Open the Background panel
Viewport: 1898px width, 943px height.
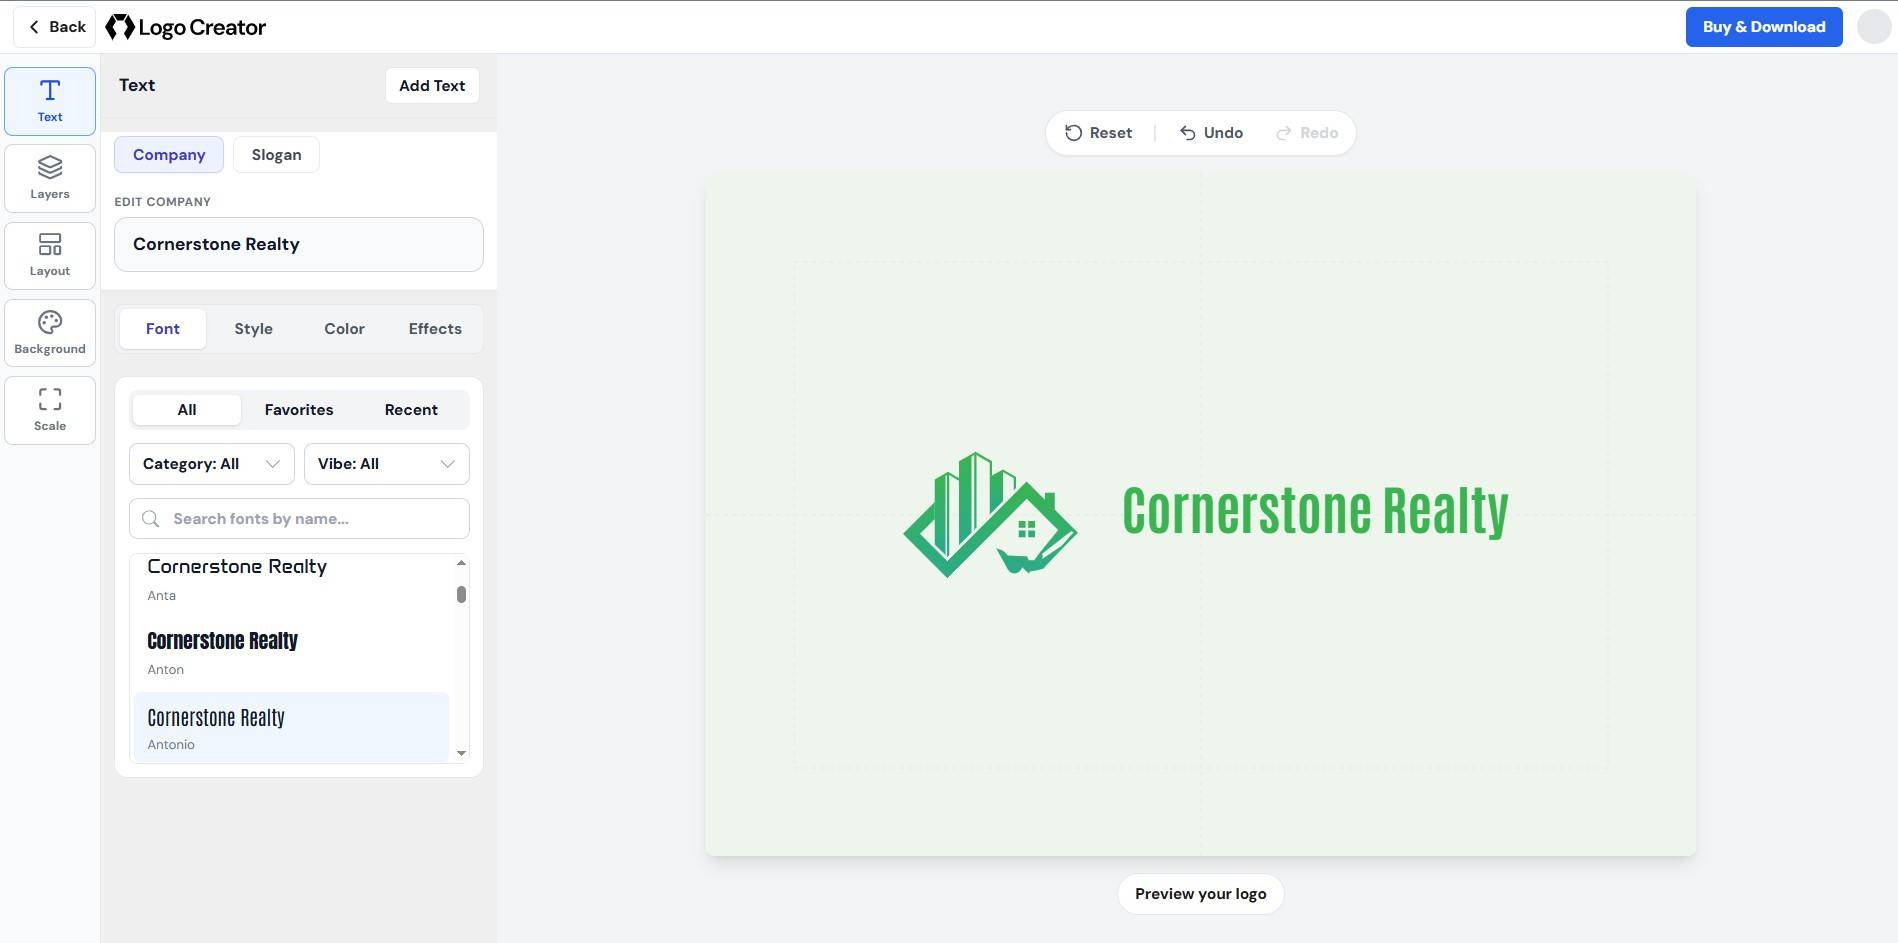coord(50,333)
